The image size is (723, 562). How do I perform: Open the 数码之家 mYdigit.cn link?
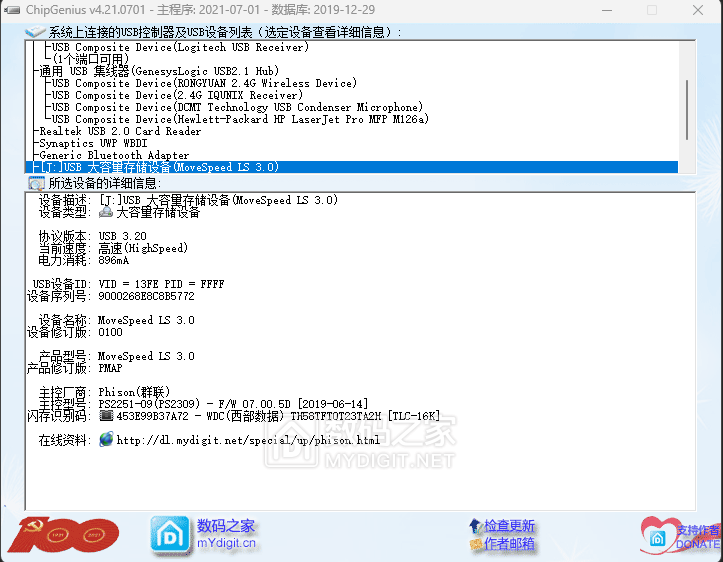coord(226,534)
